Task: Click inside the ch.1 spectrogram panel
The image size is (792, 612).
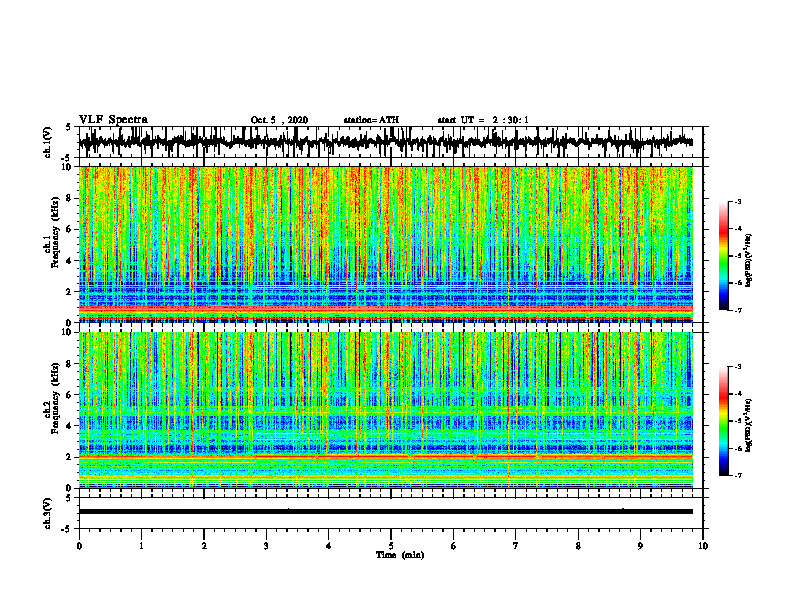Action: pyautogui.click(x=385, y=244)
